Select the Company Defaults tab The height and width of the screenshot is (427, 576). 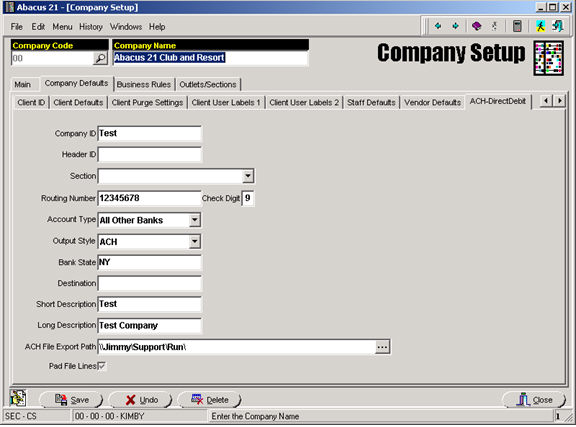click(76, 83)
